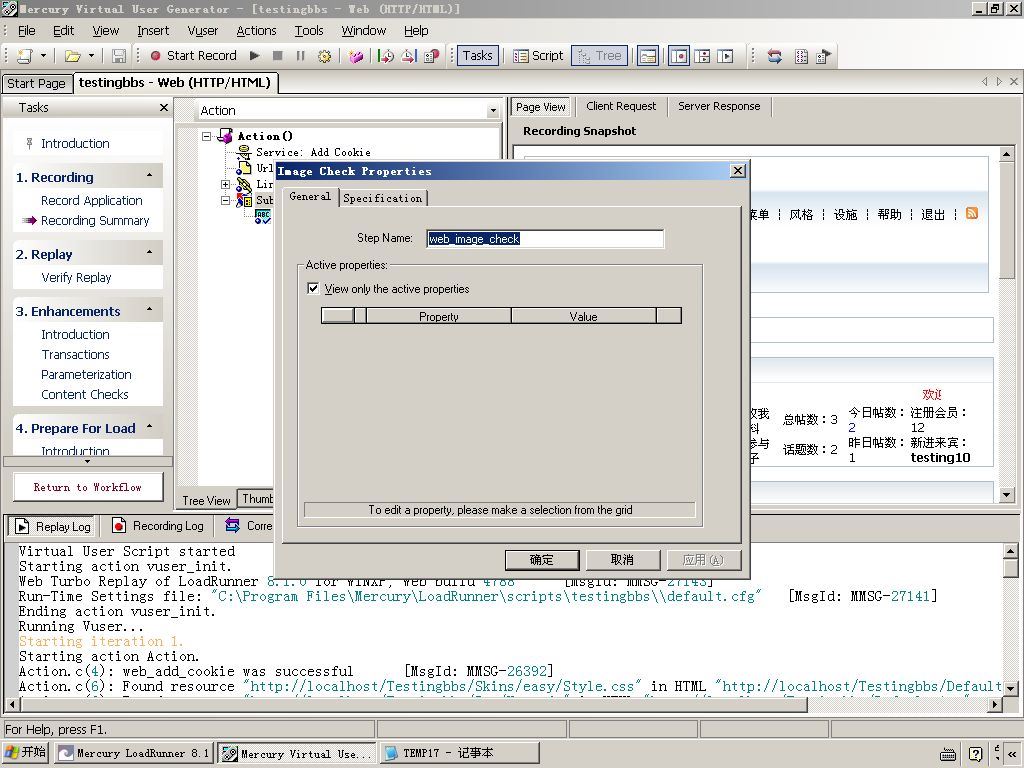Open the dropdown arrow beside New script icon

[x=43, y=56]
